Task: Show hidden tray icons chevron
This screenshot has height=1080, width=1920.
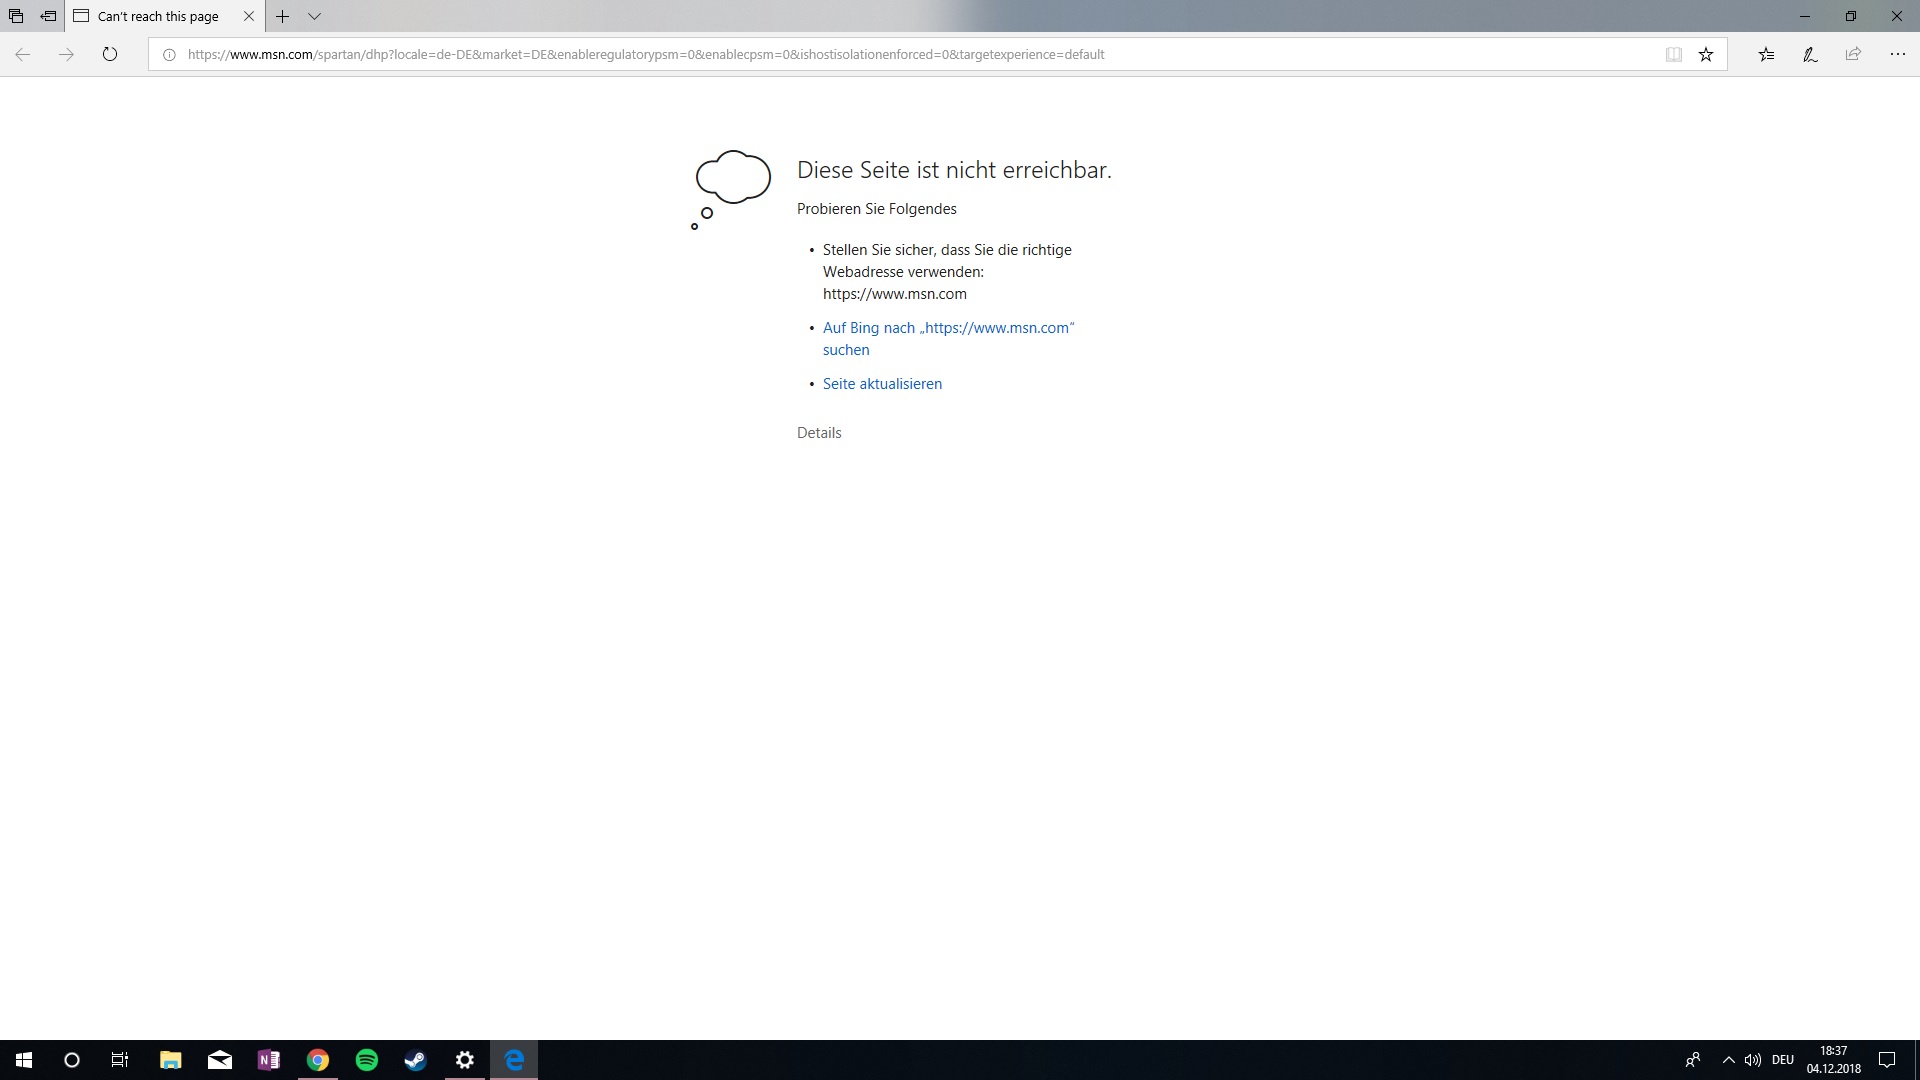Action: pos(1728,1060)
